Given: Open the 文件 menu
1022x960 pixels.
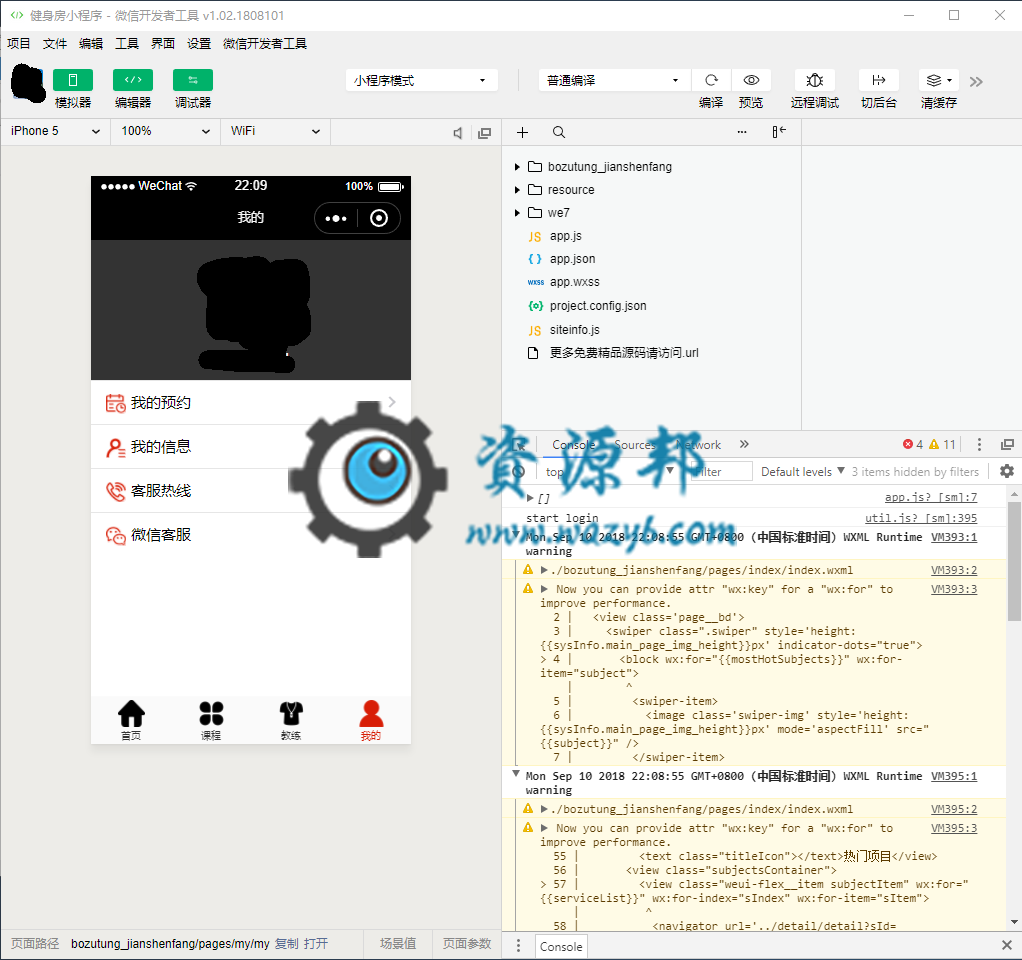Looking at the screenshot, I should tap(55, 44).
